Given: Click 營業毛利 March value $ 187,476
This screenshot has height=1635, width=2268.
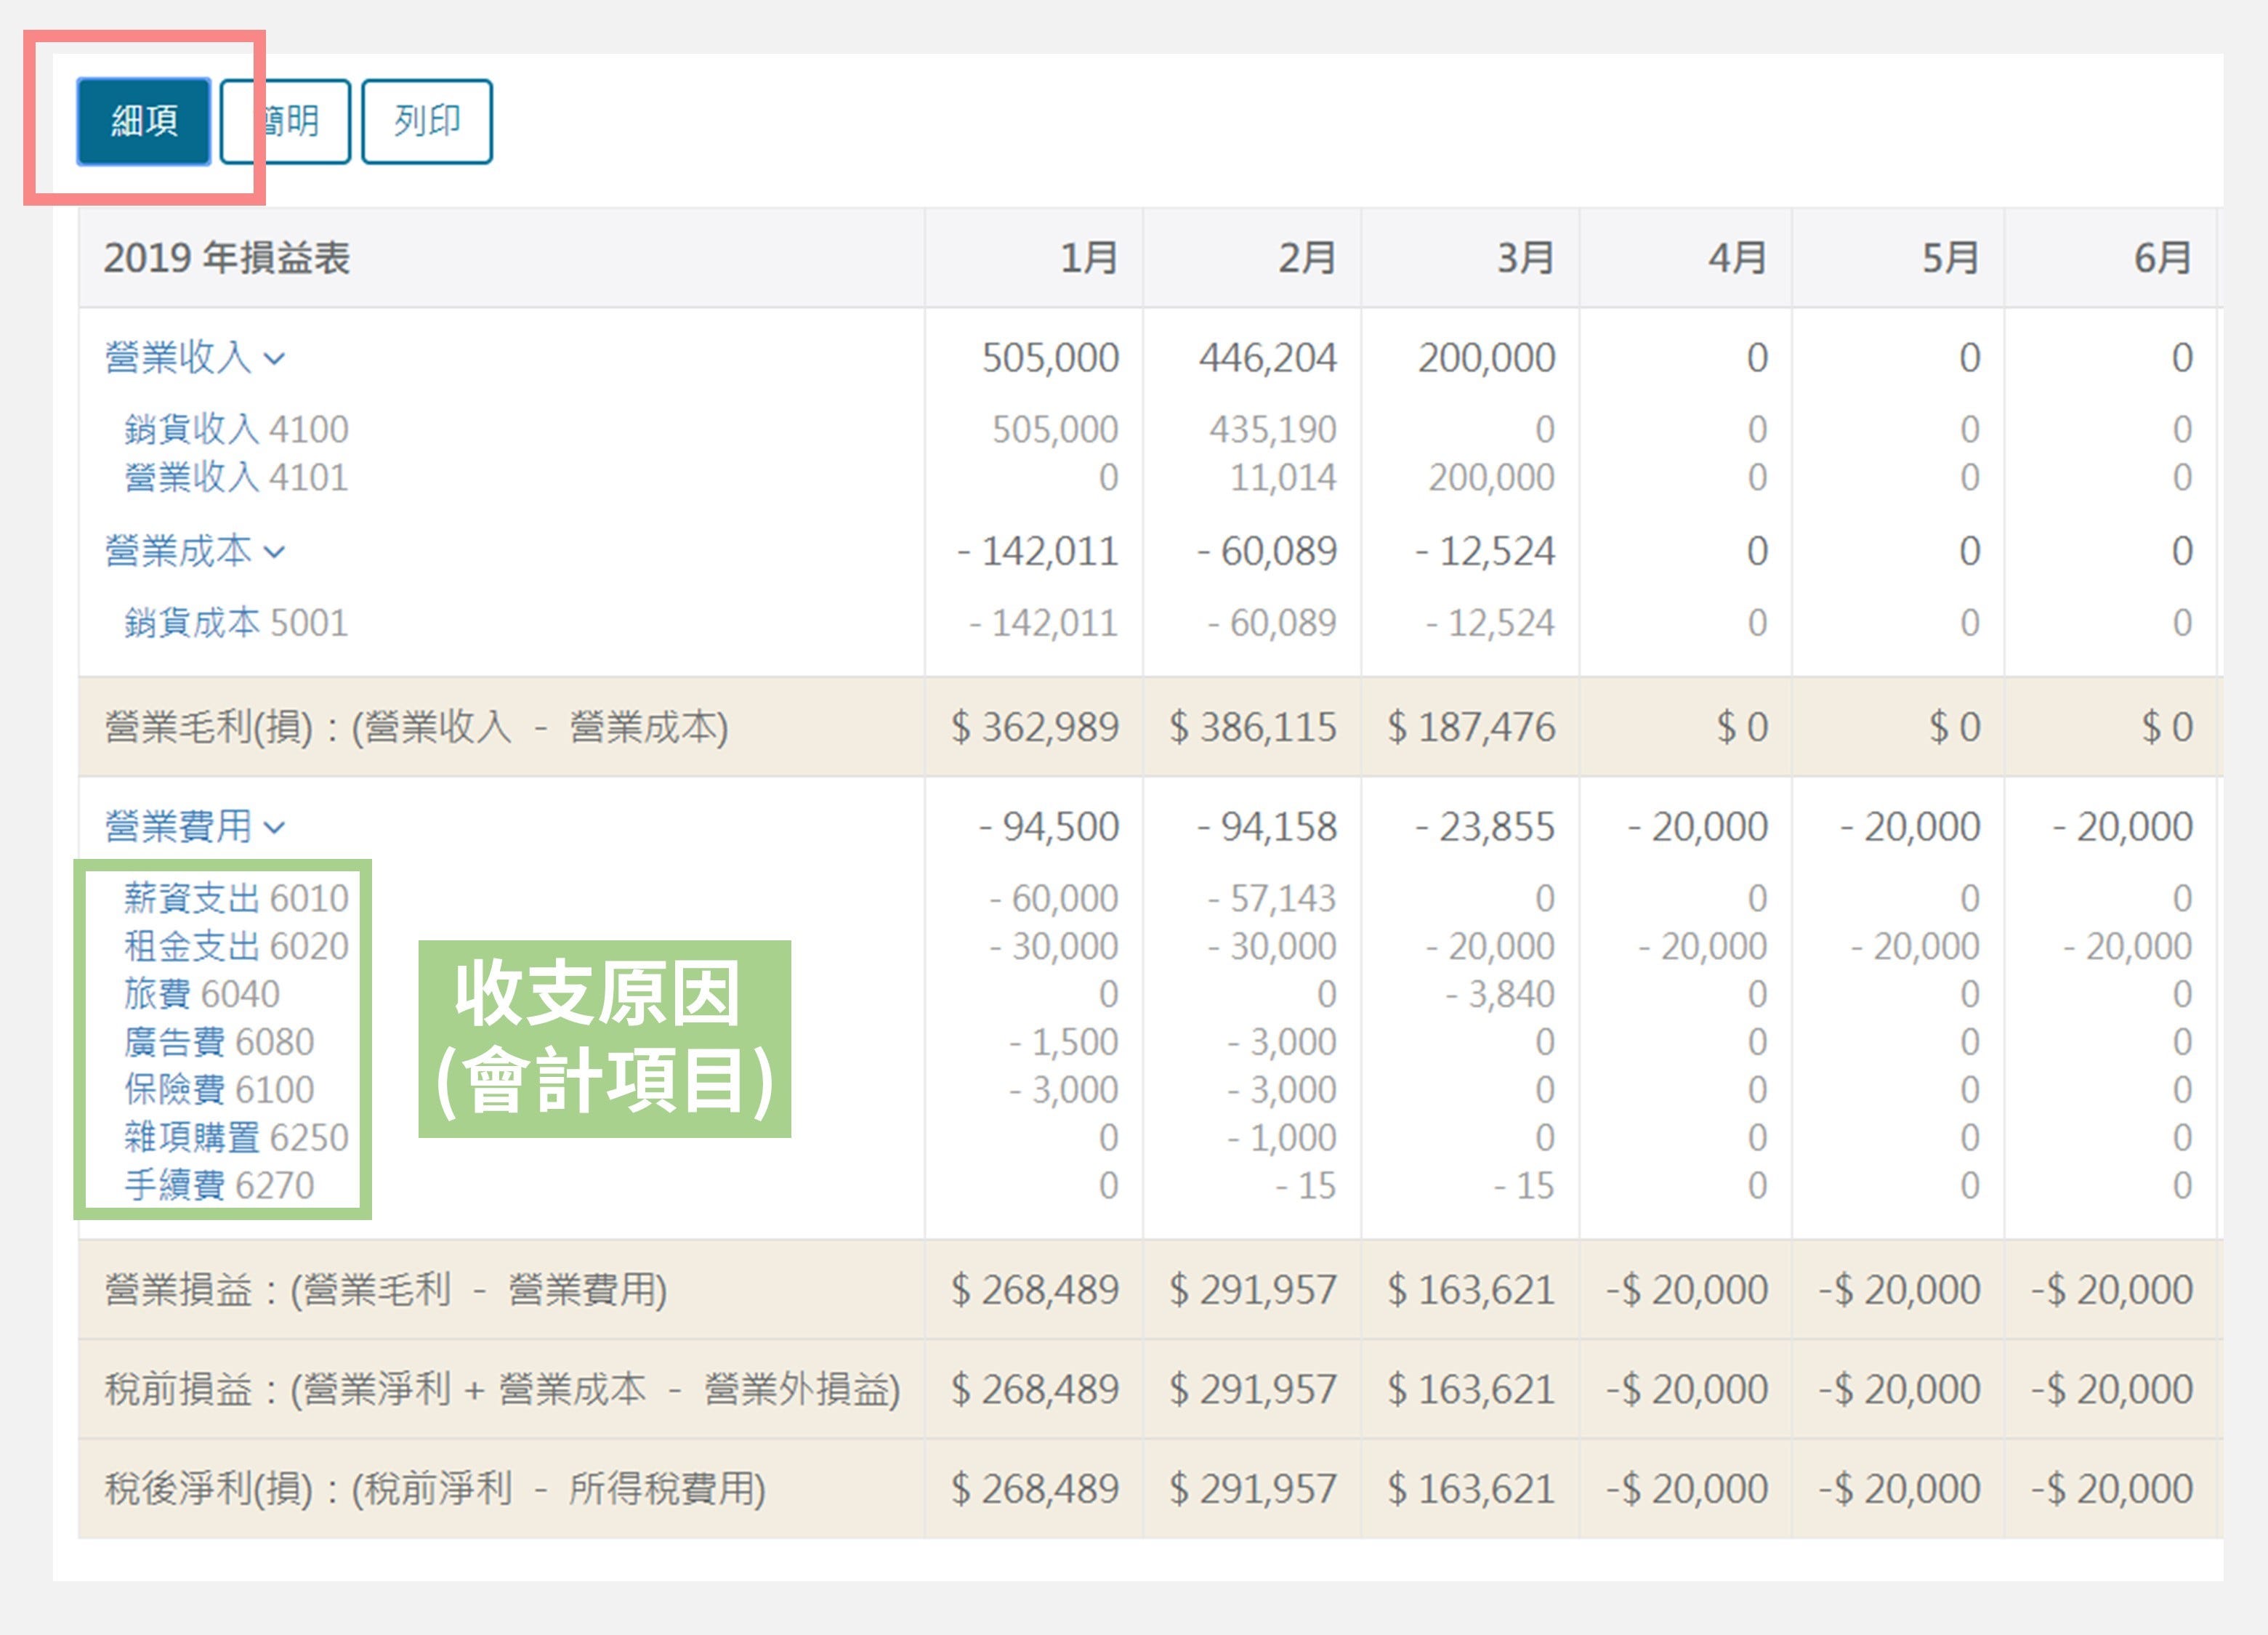Looking at the screenshot, I should coord(1471,726).
